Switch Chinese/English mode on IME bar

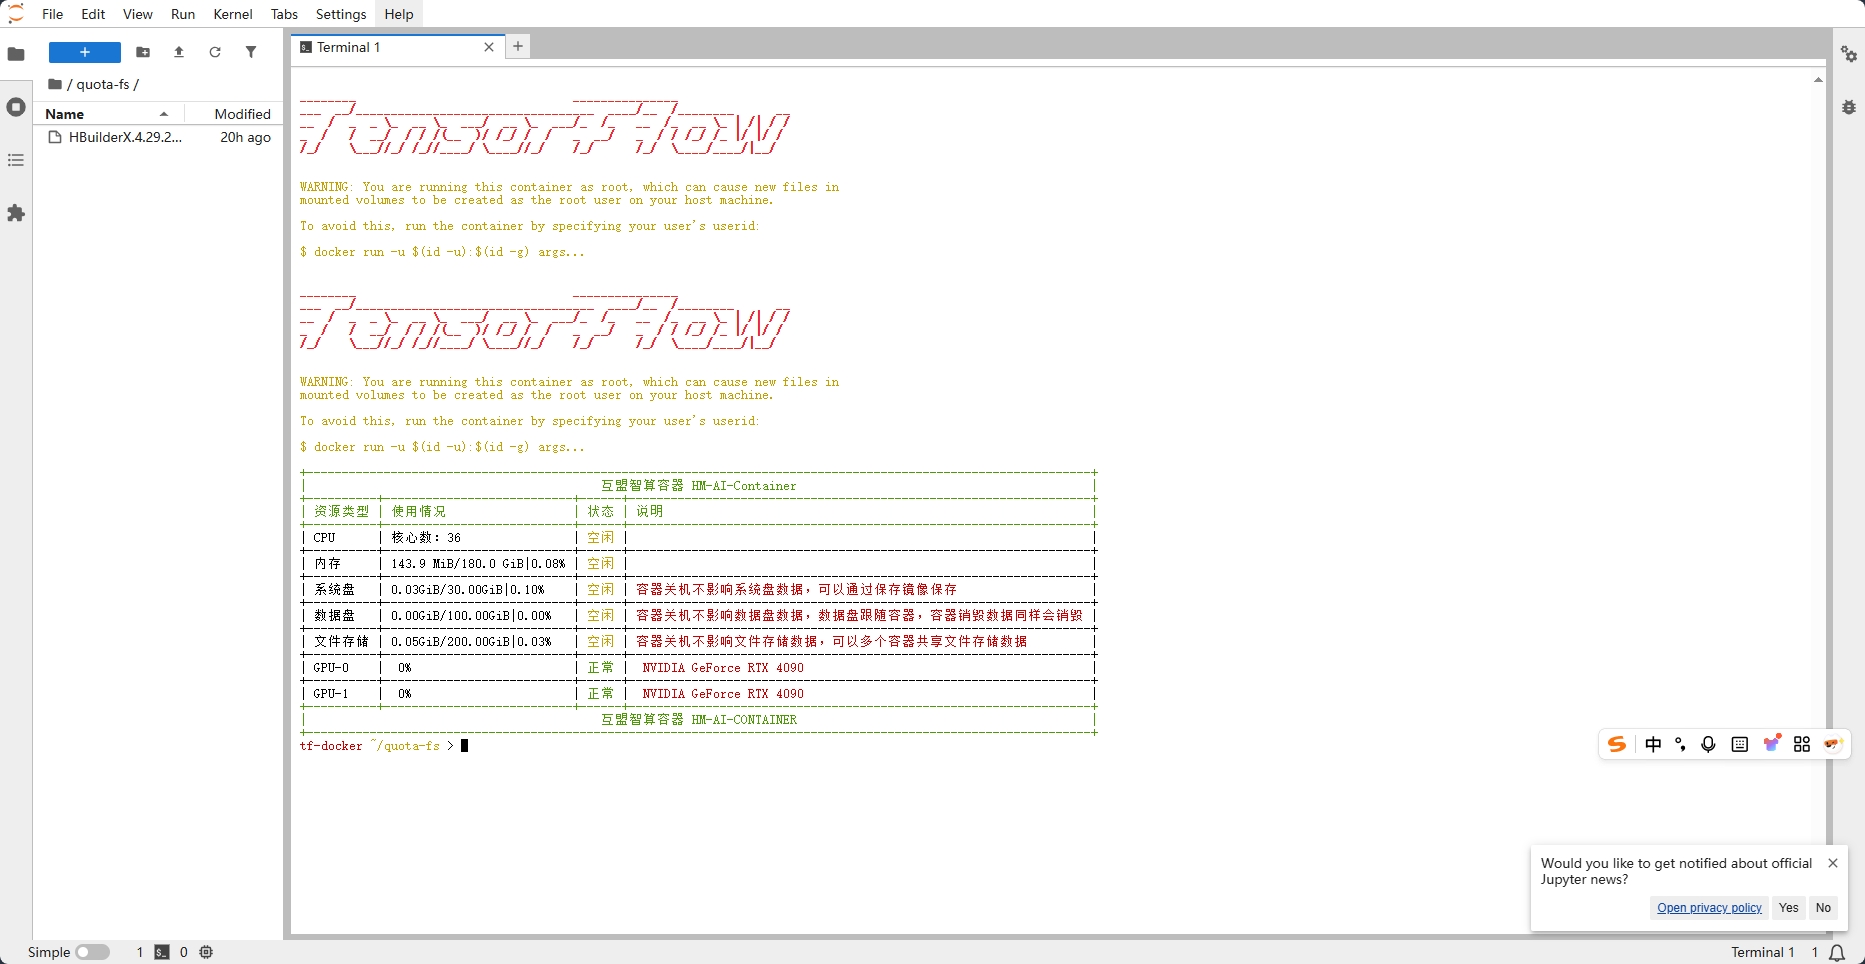pos(1653,744)
